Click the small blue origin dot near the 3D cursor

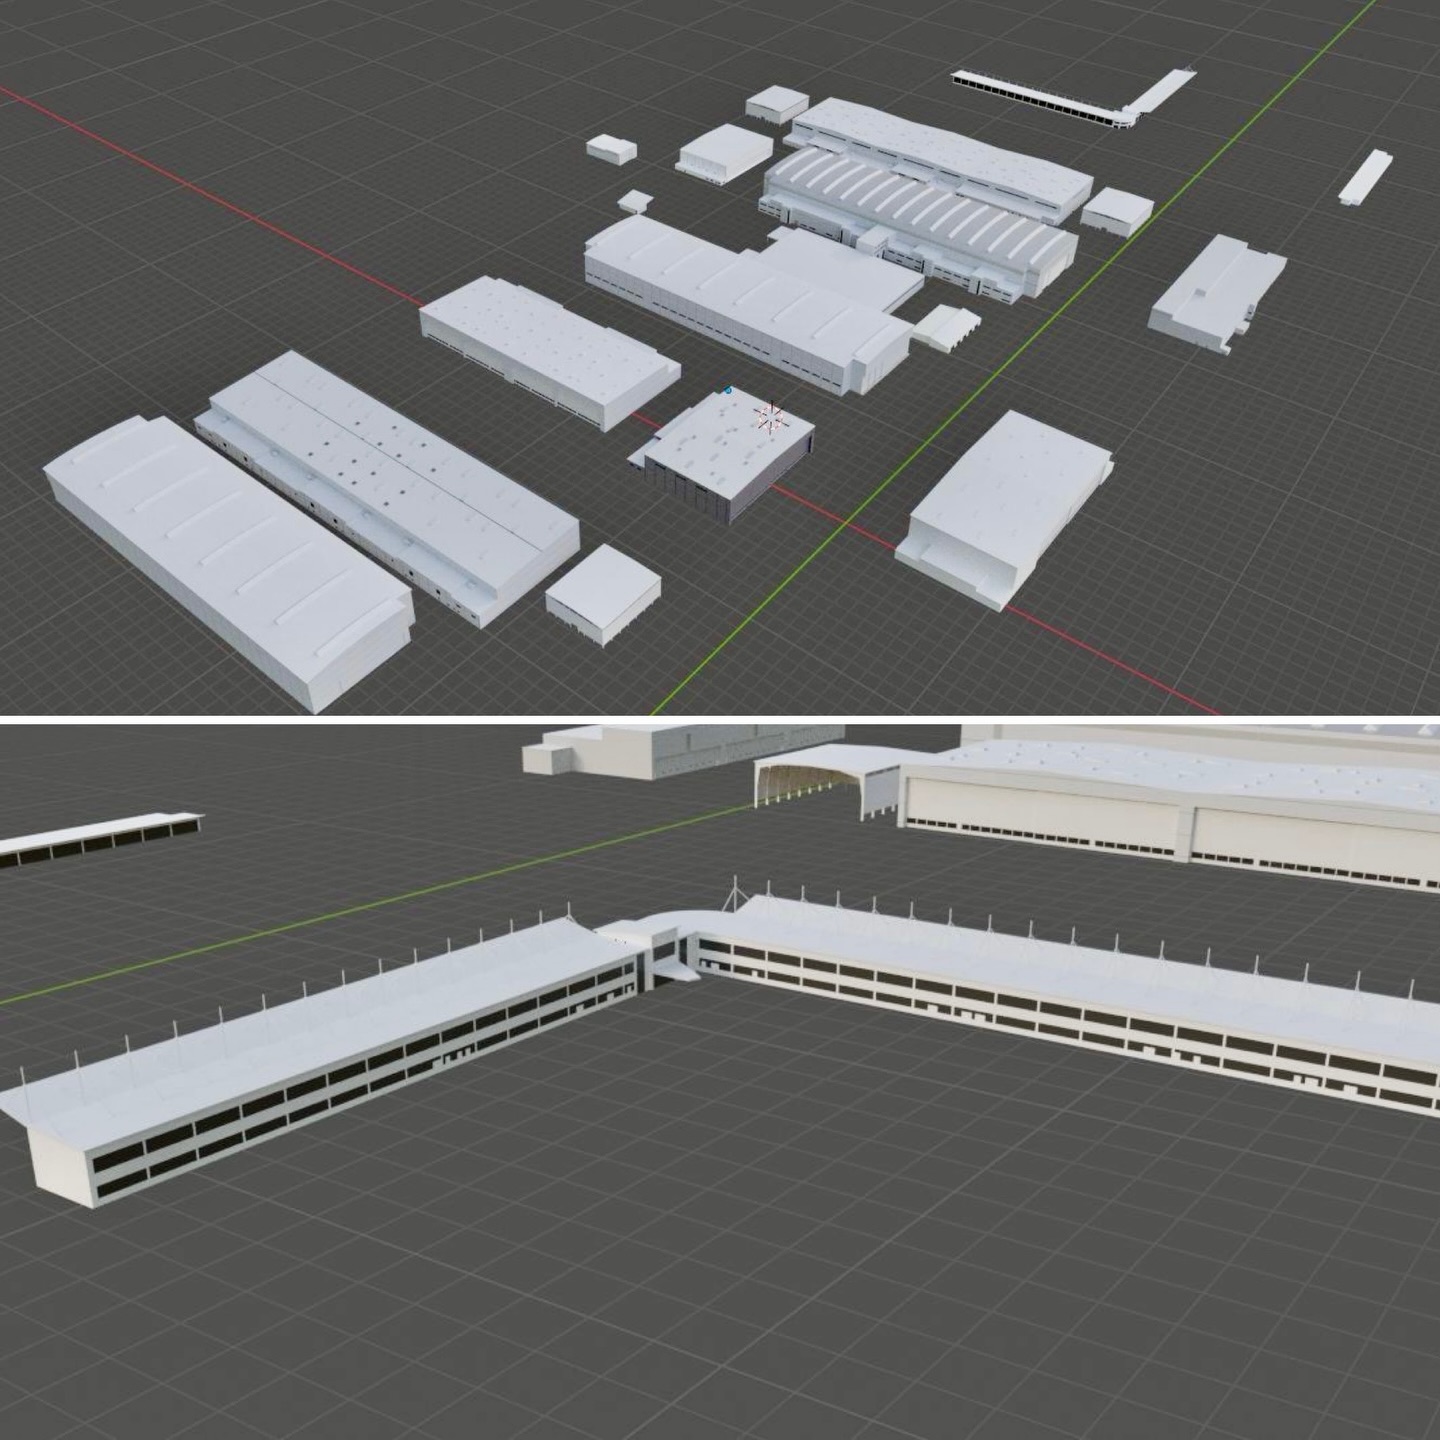coord(729,389)
